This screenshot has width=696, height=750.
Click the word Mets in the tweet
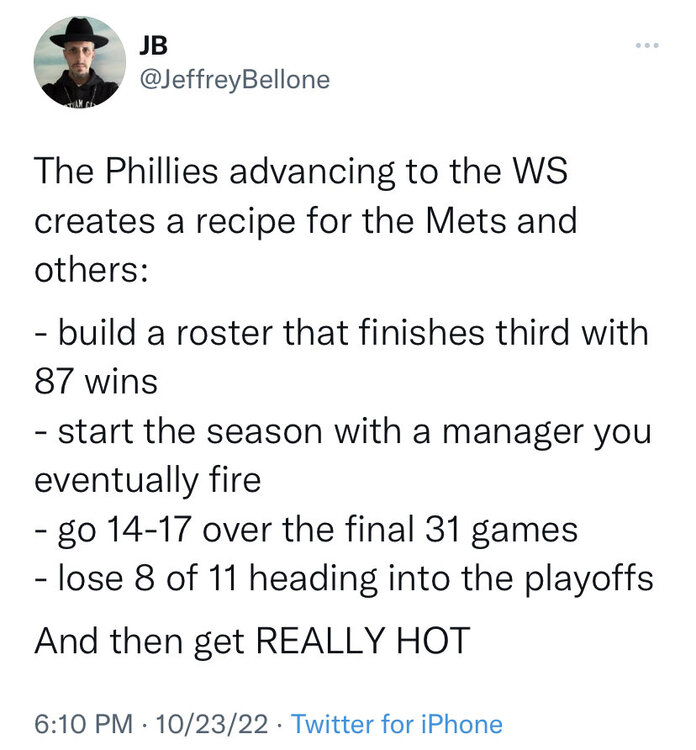click(465, 221)
